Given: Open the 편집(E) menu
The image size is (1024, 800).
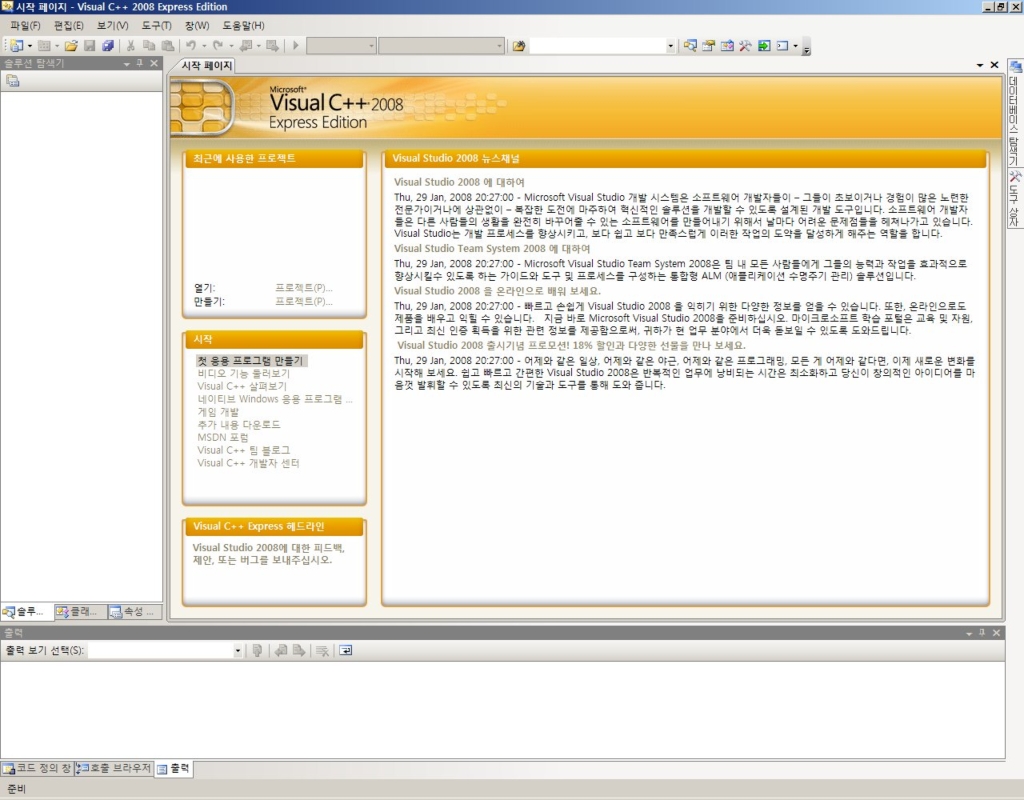Looking at the screenshot, I should (x=69, y=25).
